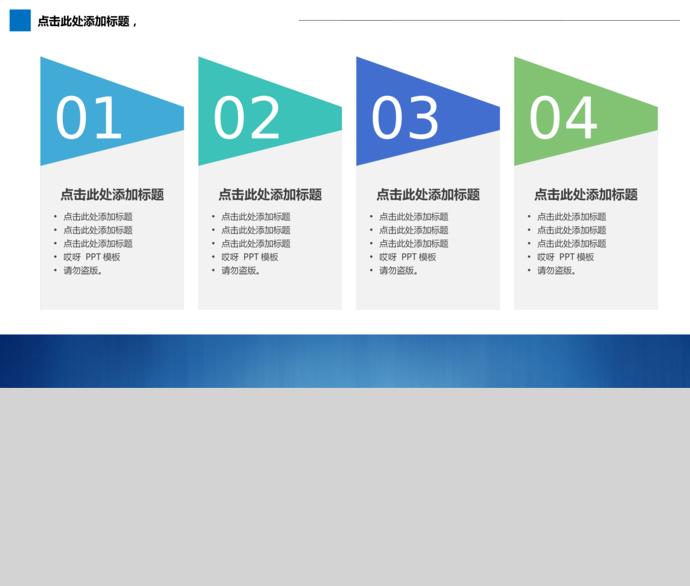Select the large number 01

click(88, 118)
